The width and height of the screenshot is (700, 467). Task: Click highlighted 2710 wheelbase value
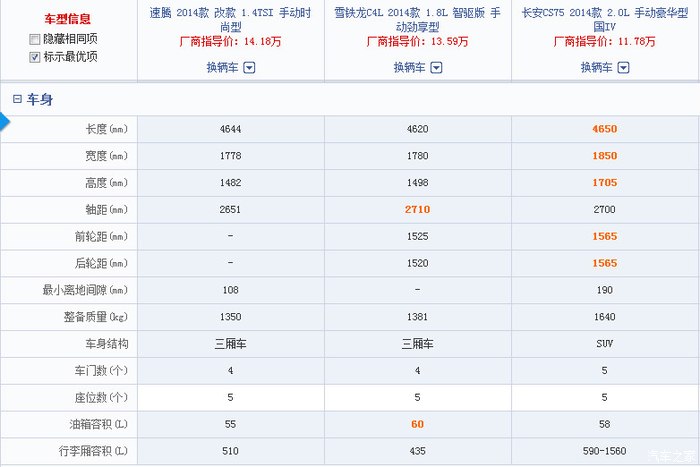418,210
